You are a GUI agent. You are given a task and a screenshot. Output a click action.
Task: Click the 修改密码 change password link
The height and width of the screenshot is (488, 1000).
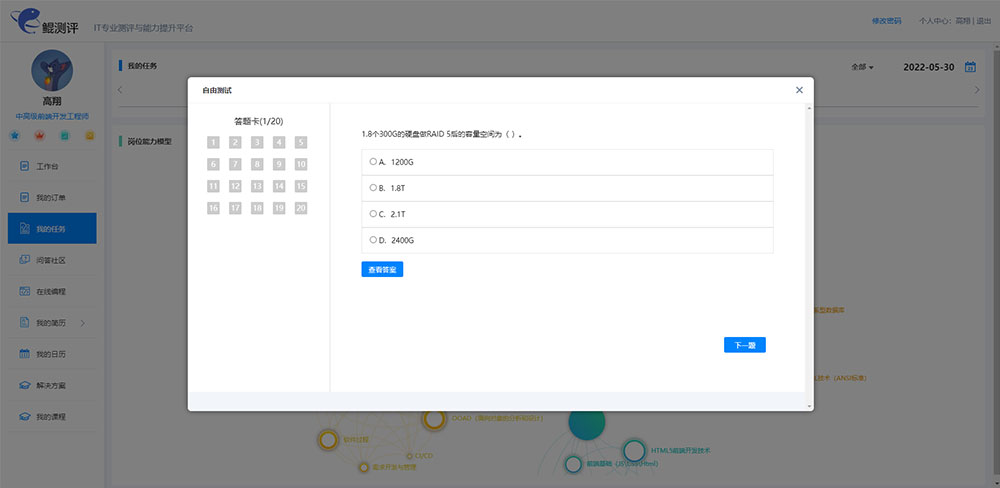pos(858,21)
